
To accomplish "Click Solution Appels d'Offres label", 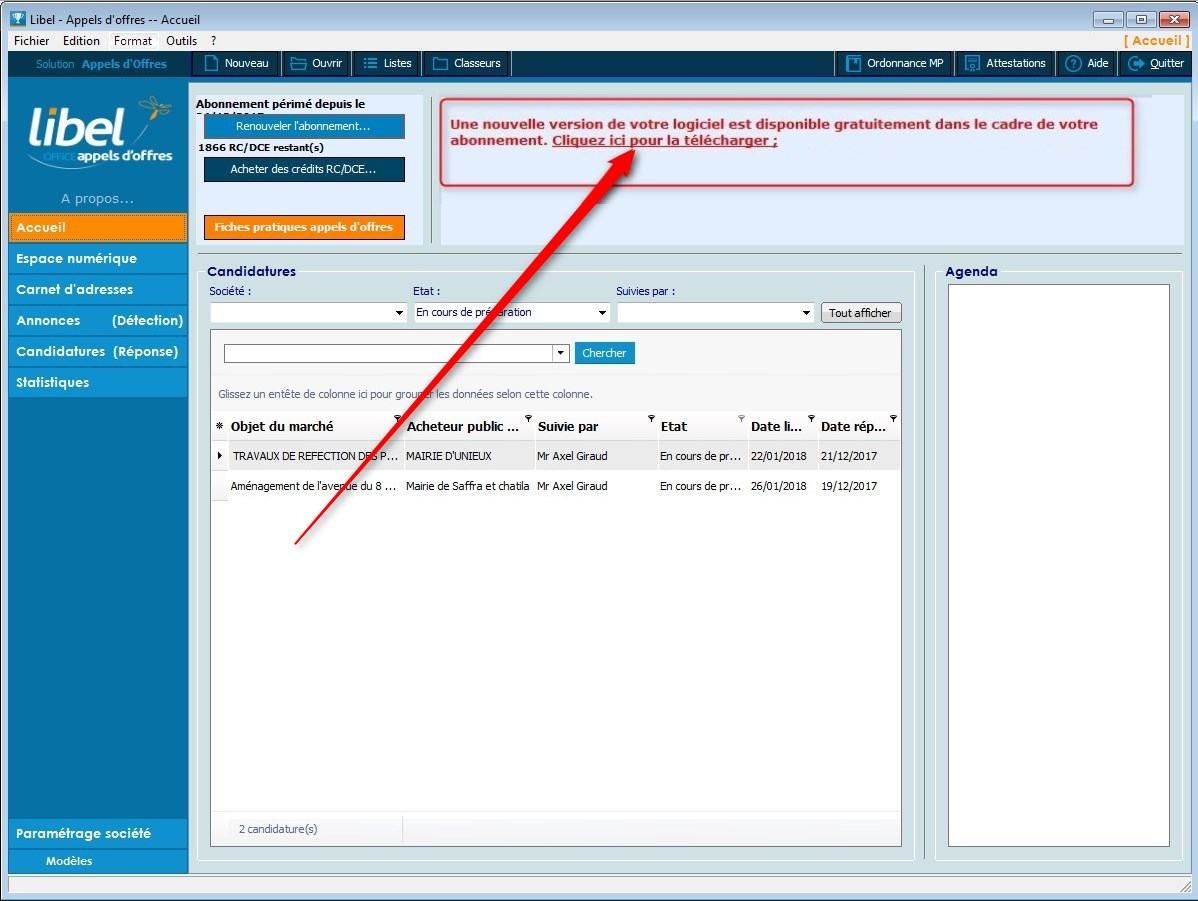I will 101,64.
